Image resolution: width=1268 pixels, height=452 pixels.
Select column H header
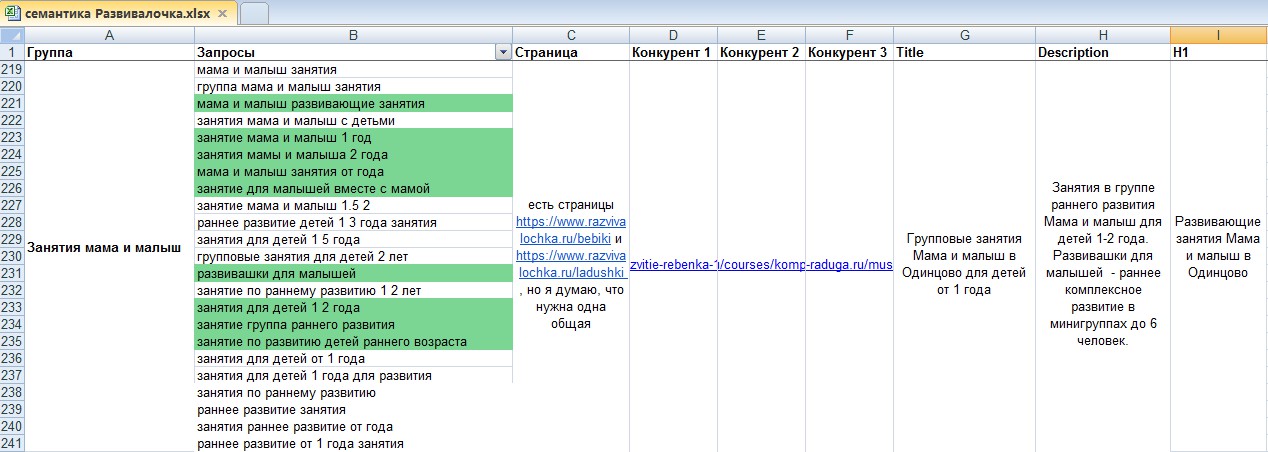pyautogui.click(x=1103, y=35)
